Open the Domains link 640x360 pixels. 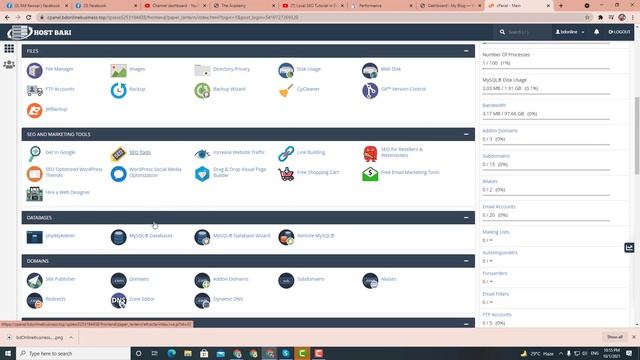[x=139, y=279]
